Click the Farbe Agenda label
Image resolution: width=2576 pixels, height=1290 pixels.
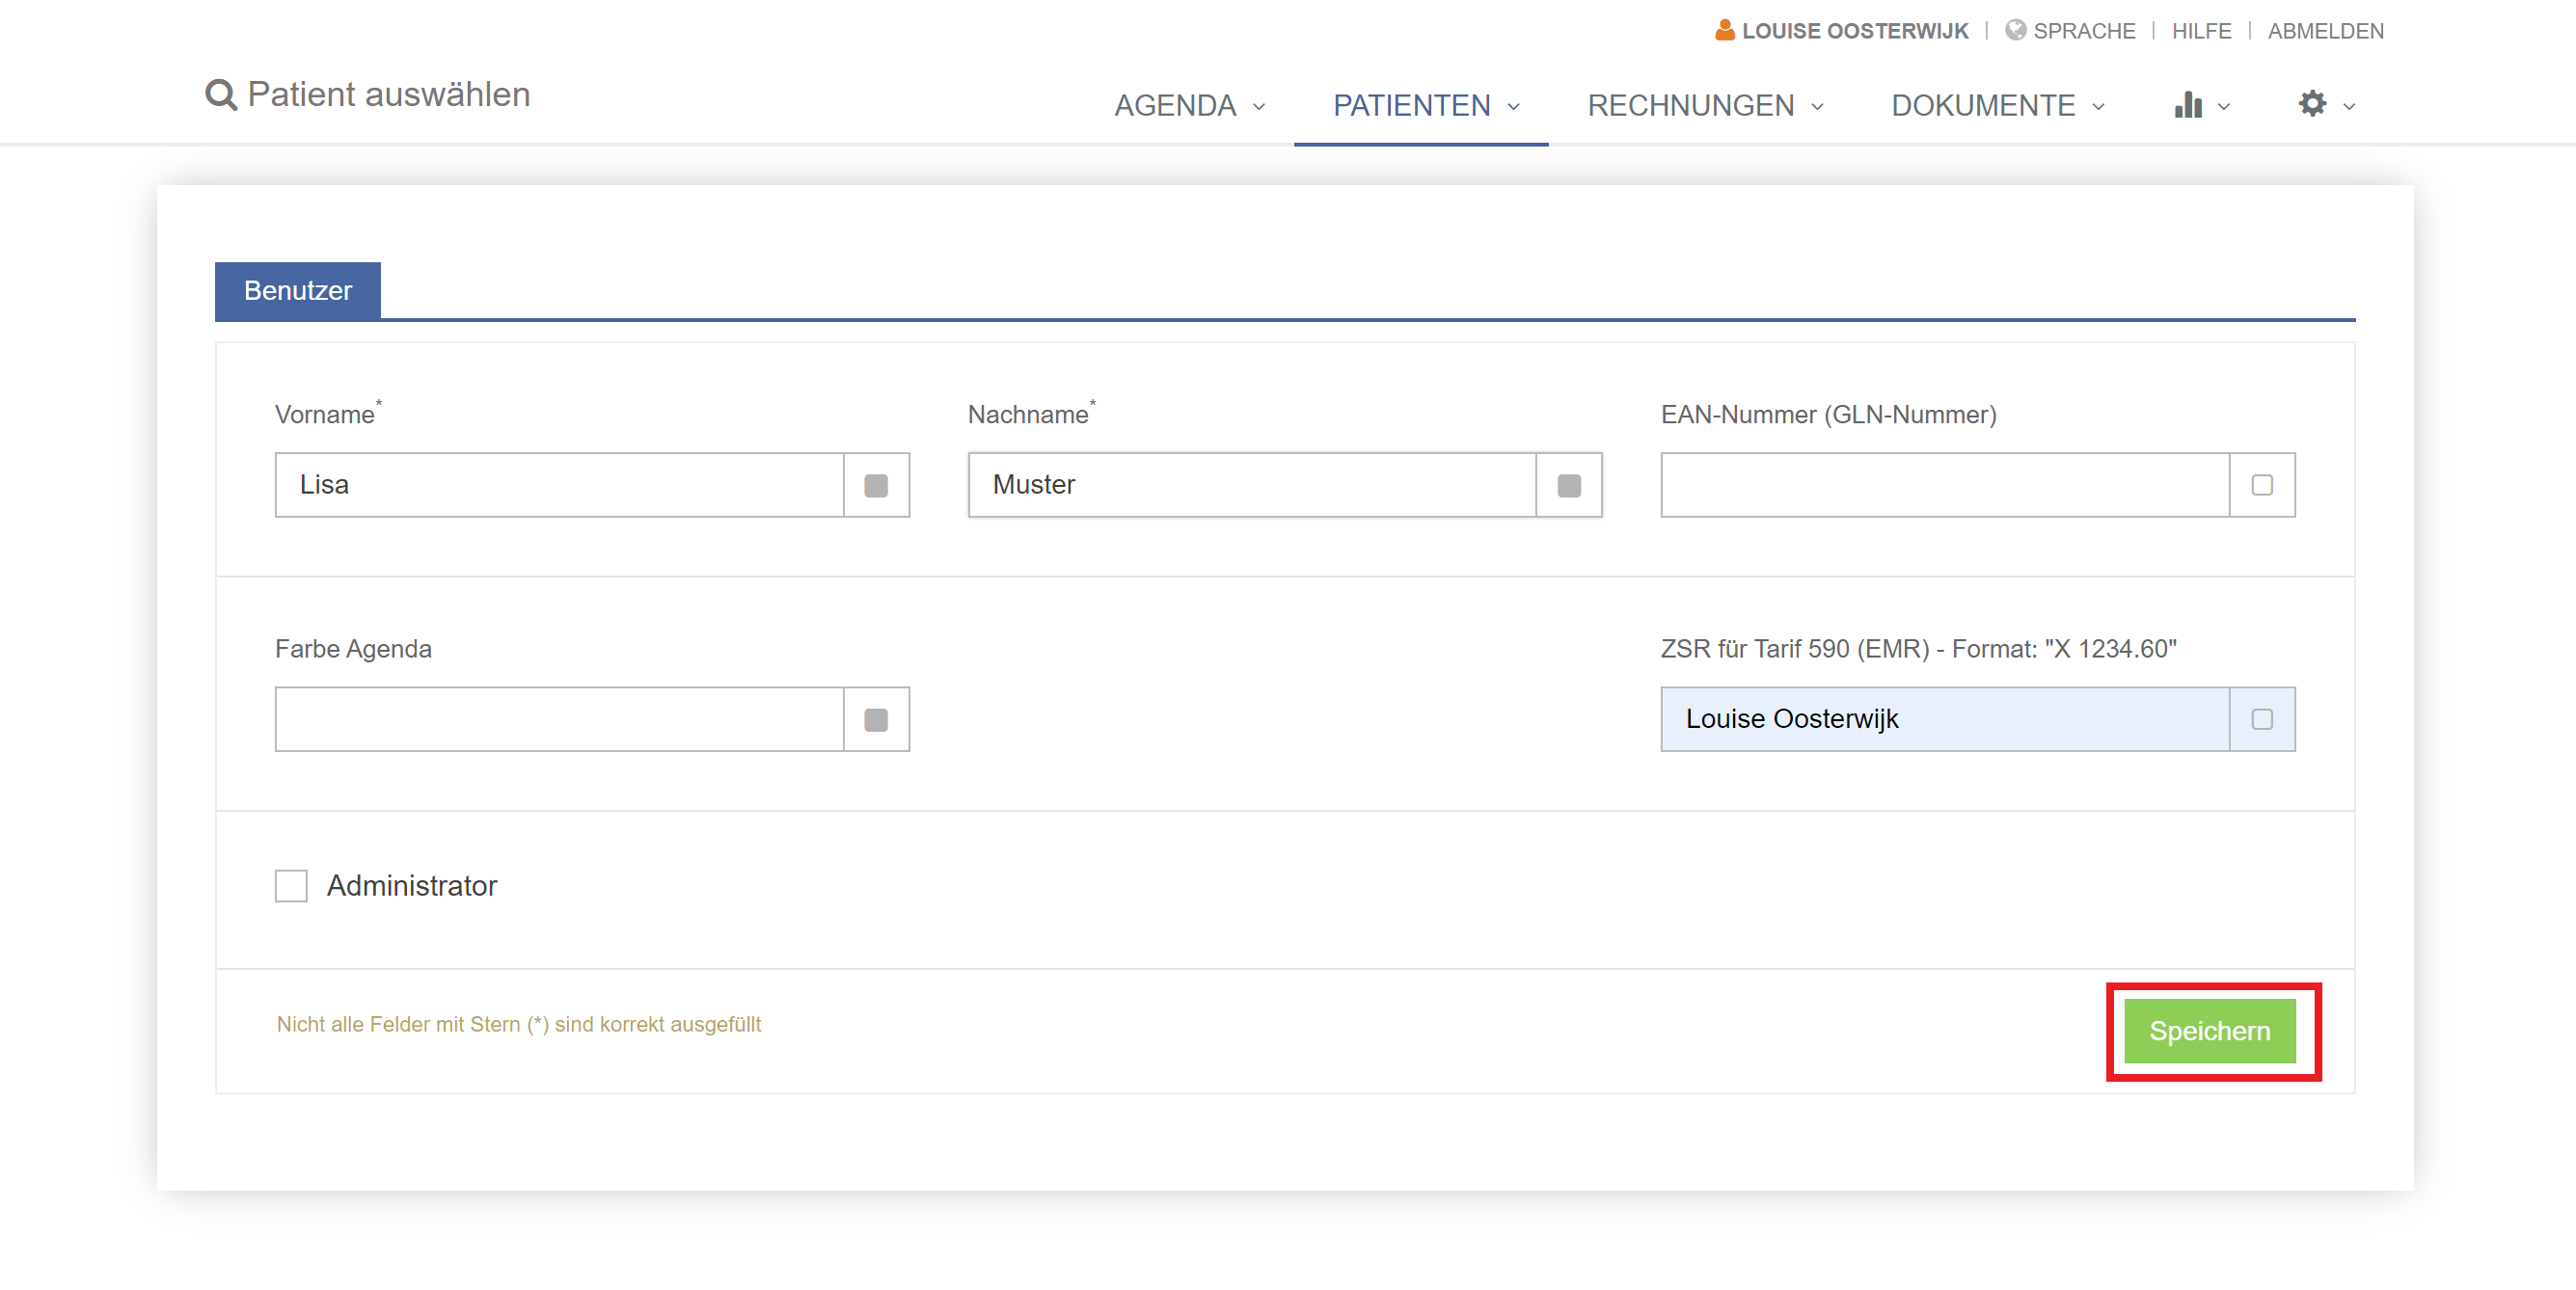(x=353, y=649)
